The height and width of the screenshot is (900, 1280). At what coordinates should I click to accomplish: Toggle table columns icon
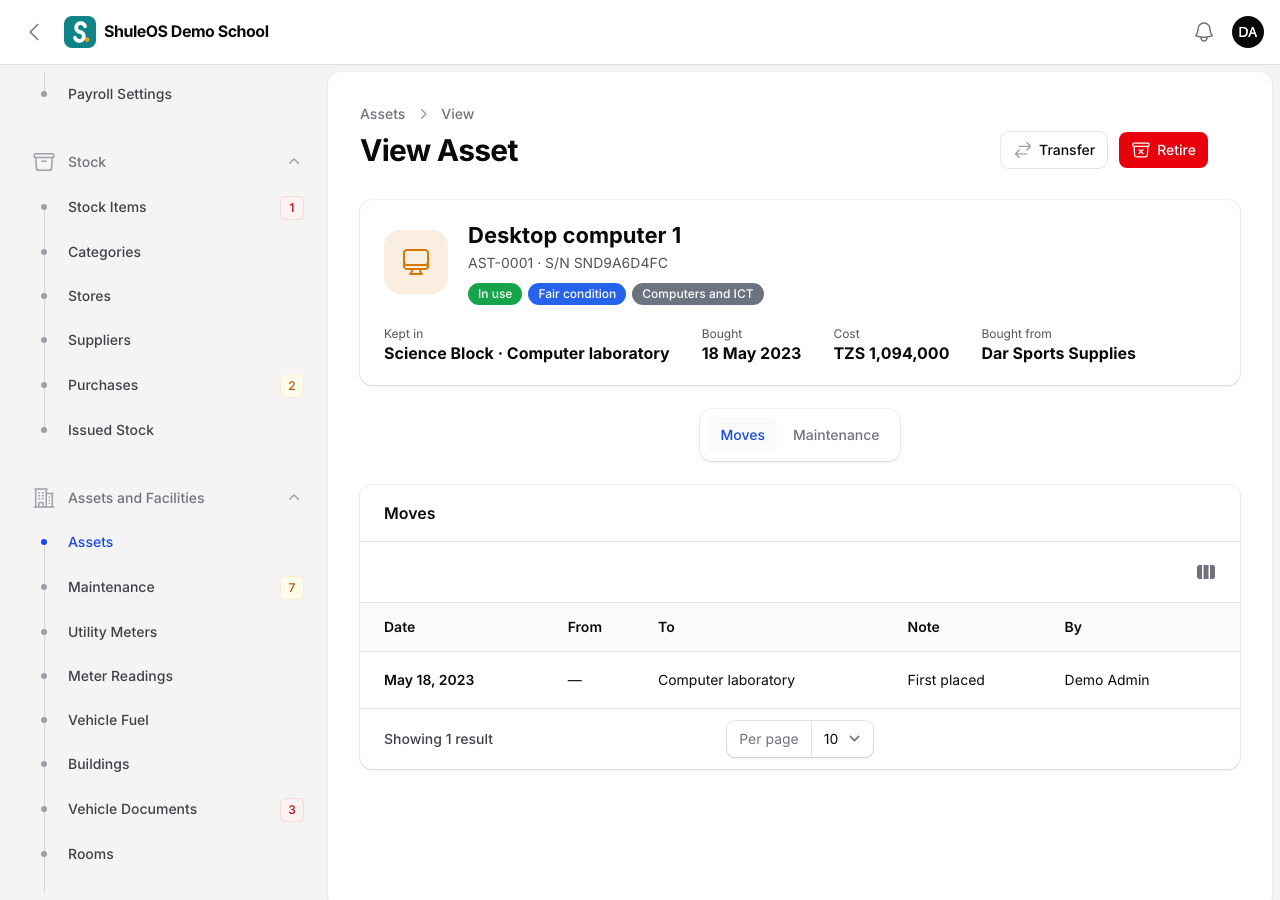click(x=1206, y=572)
